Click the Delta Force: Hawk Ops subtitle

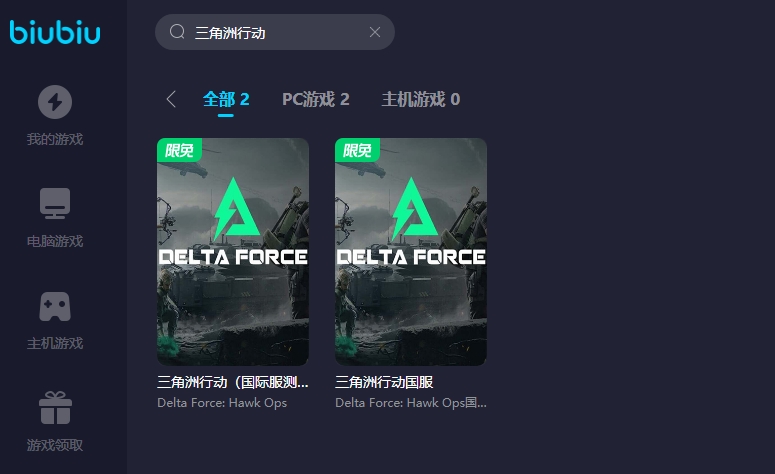click(x=222, y=403)
